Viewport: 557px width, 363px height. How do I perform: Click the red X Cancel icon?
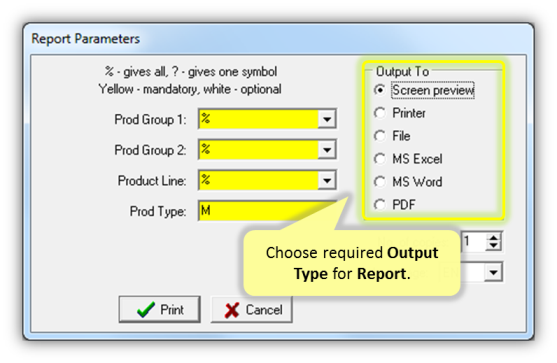coord(232,310)
